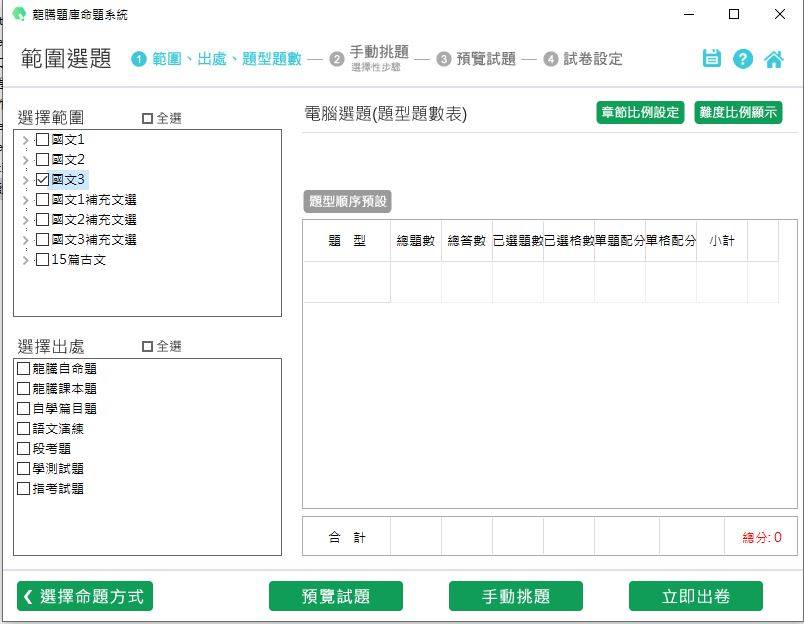Click 立即出卷 button
This screenshot has height=624, width=804.
(696, 596)
